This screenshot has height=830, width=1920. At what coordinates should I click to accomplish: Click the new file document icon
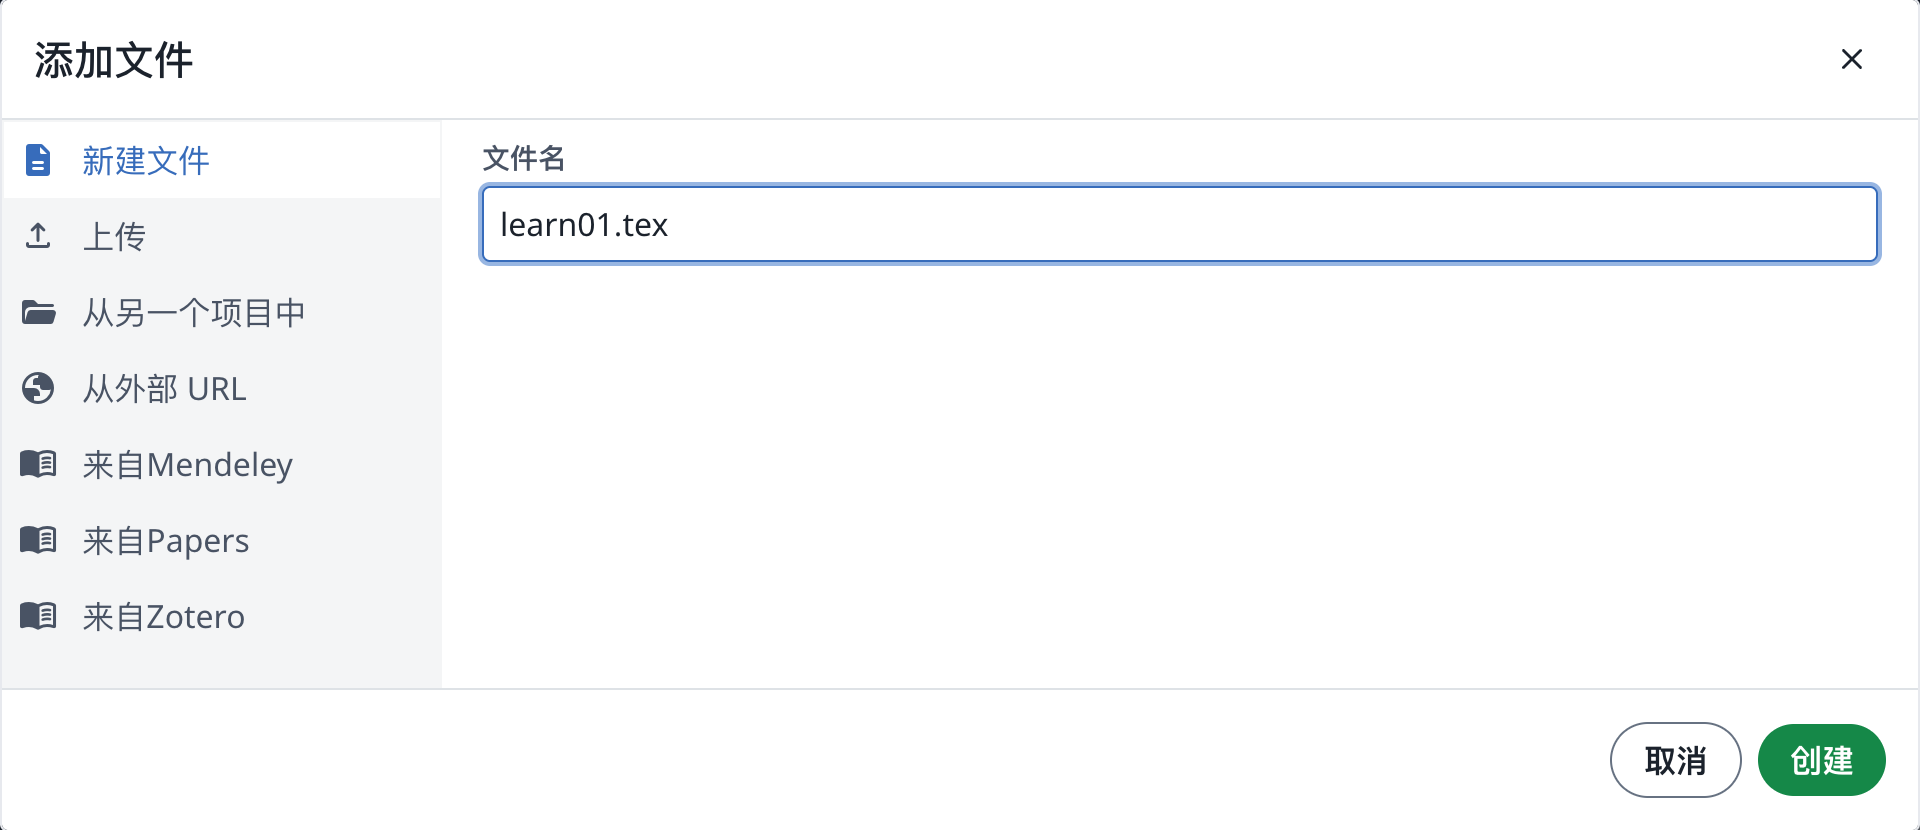tap(38, 160)
